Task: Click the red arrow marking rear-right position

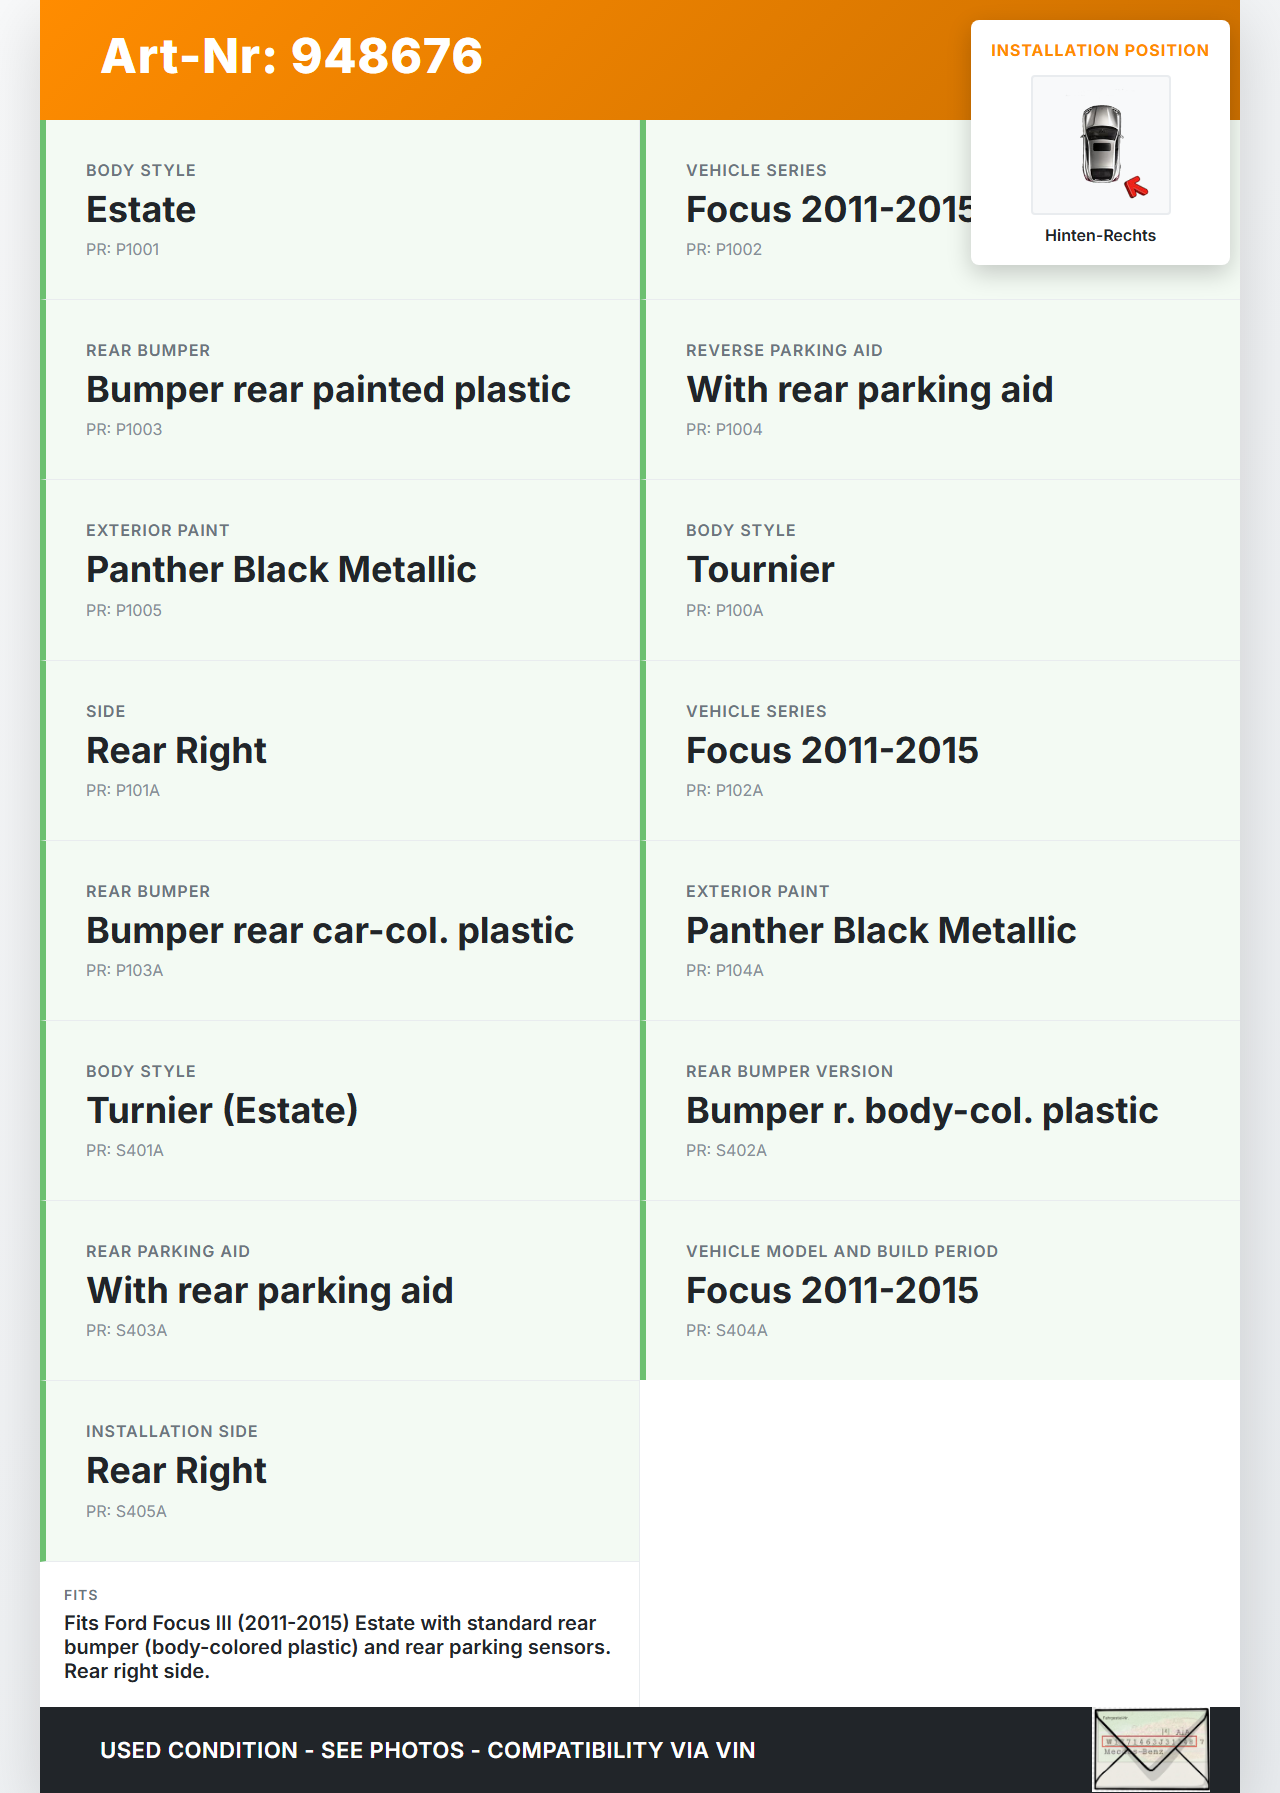Action: pyautogui.click(x=1136, y=187)
